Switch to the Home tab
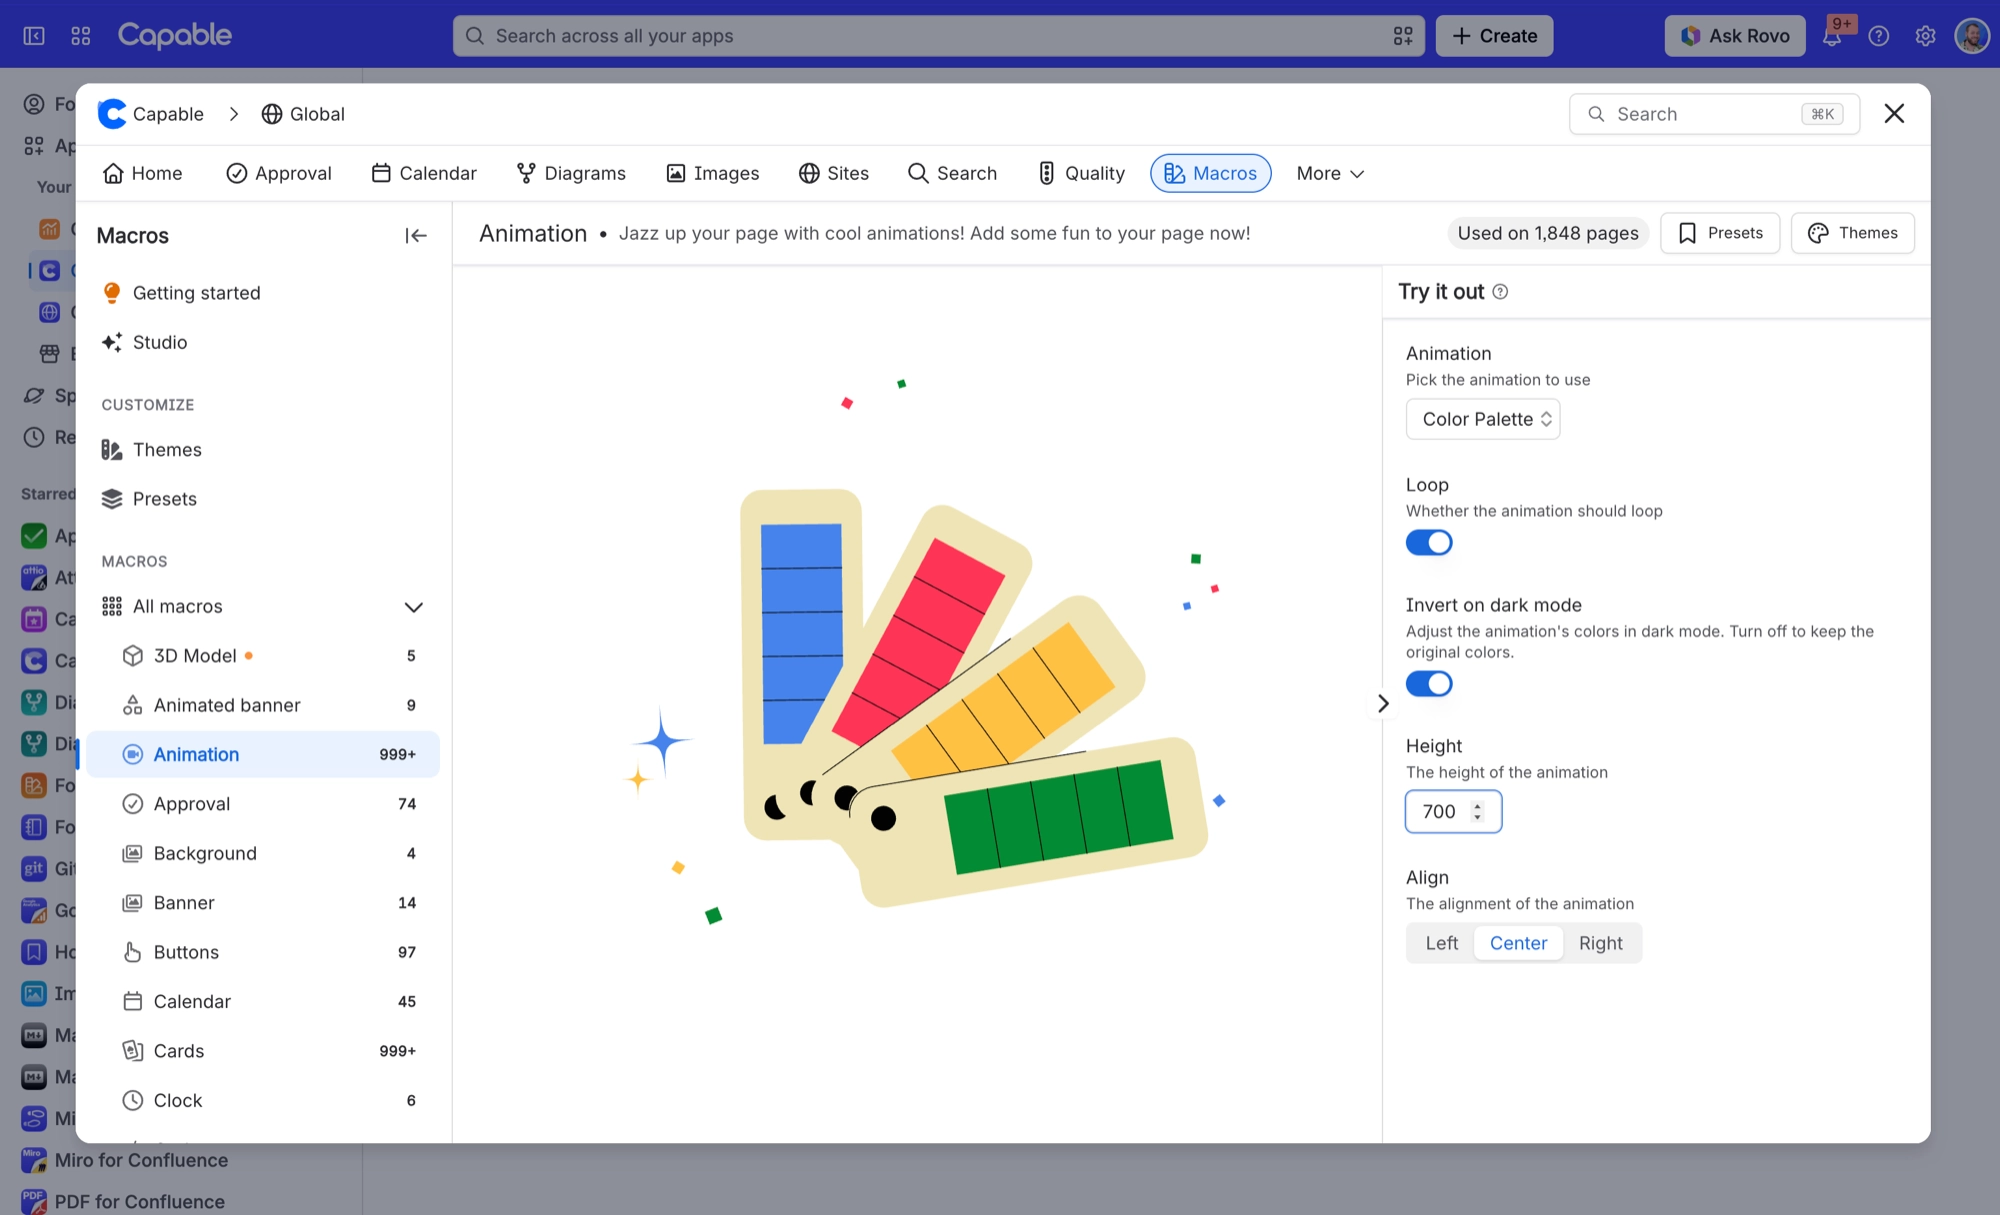Image resolution: width=2000 pixels, height=1215 pixels. tap(143, 173)
